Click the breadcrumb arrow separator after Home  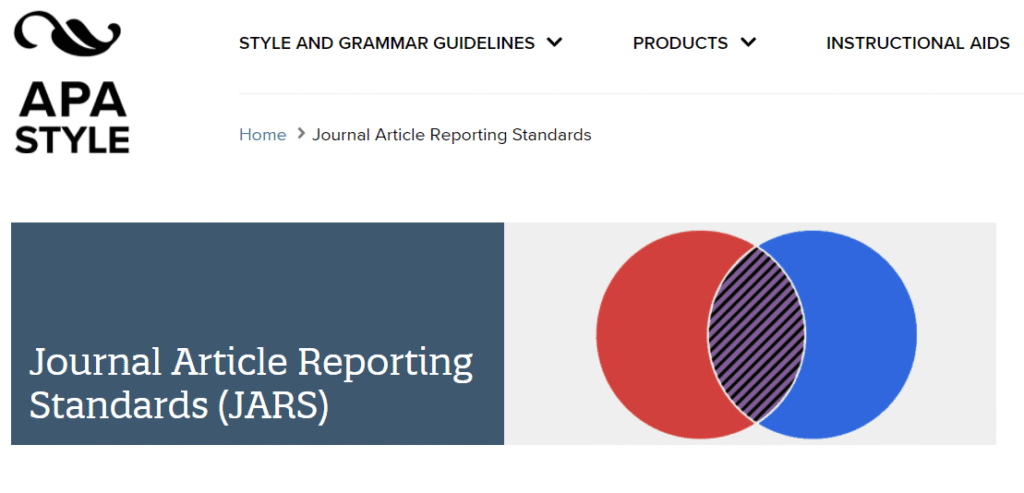(x=300, y=135)
